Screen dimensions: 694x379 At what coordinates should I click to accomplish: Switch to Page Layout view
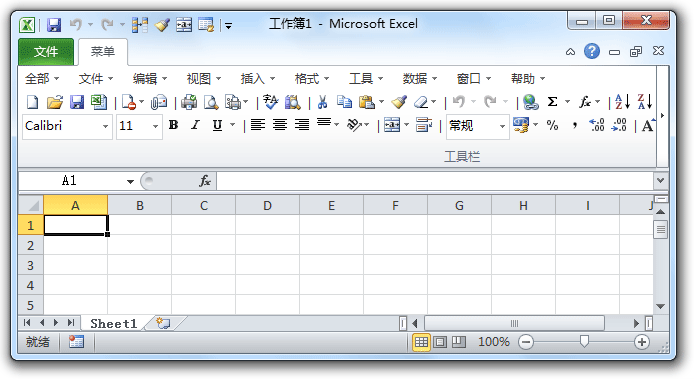point(440,342)
